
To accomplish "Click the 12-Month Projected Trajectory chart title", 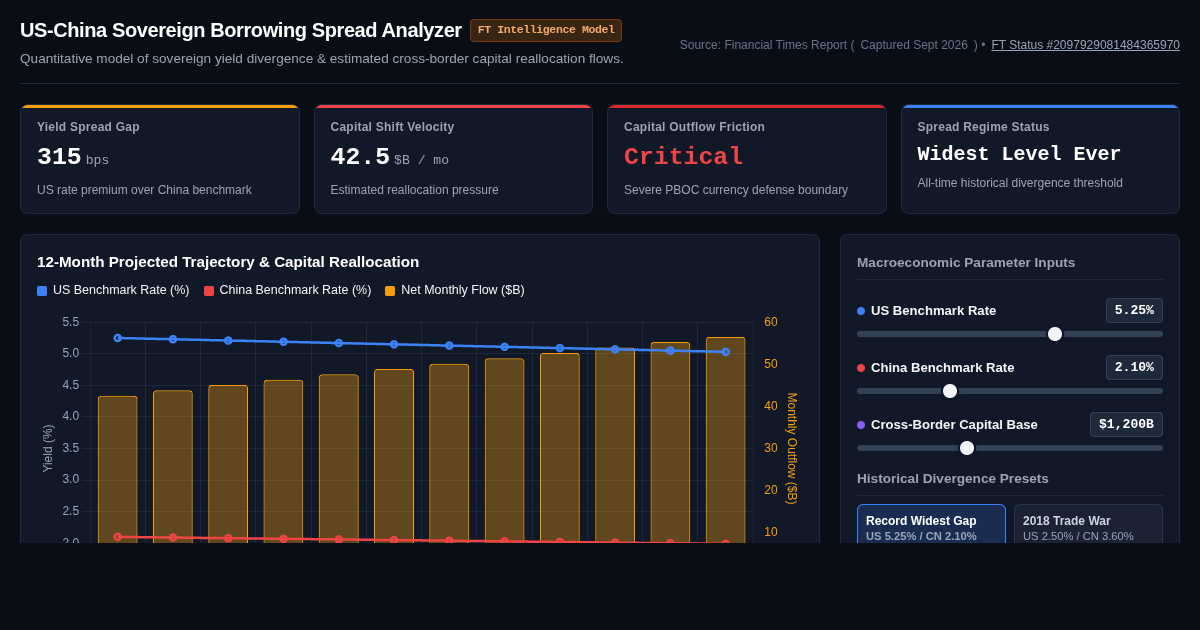I will pyautogui.click(x=228, y=262).
